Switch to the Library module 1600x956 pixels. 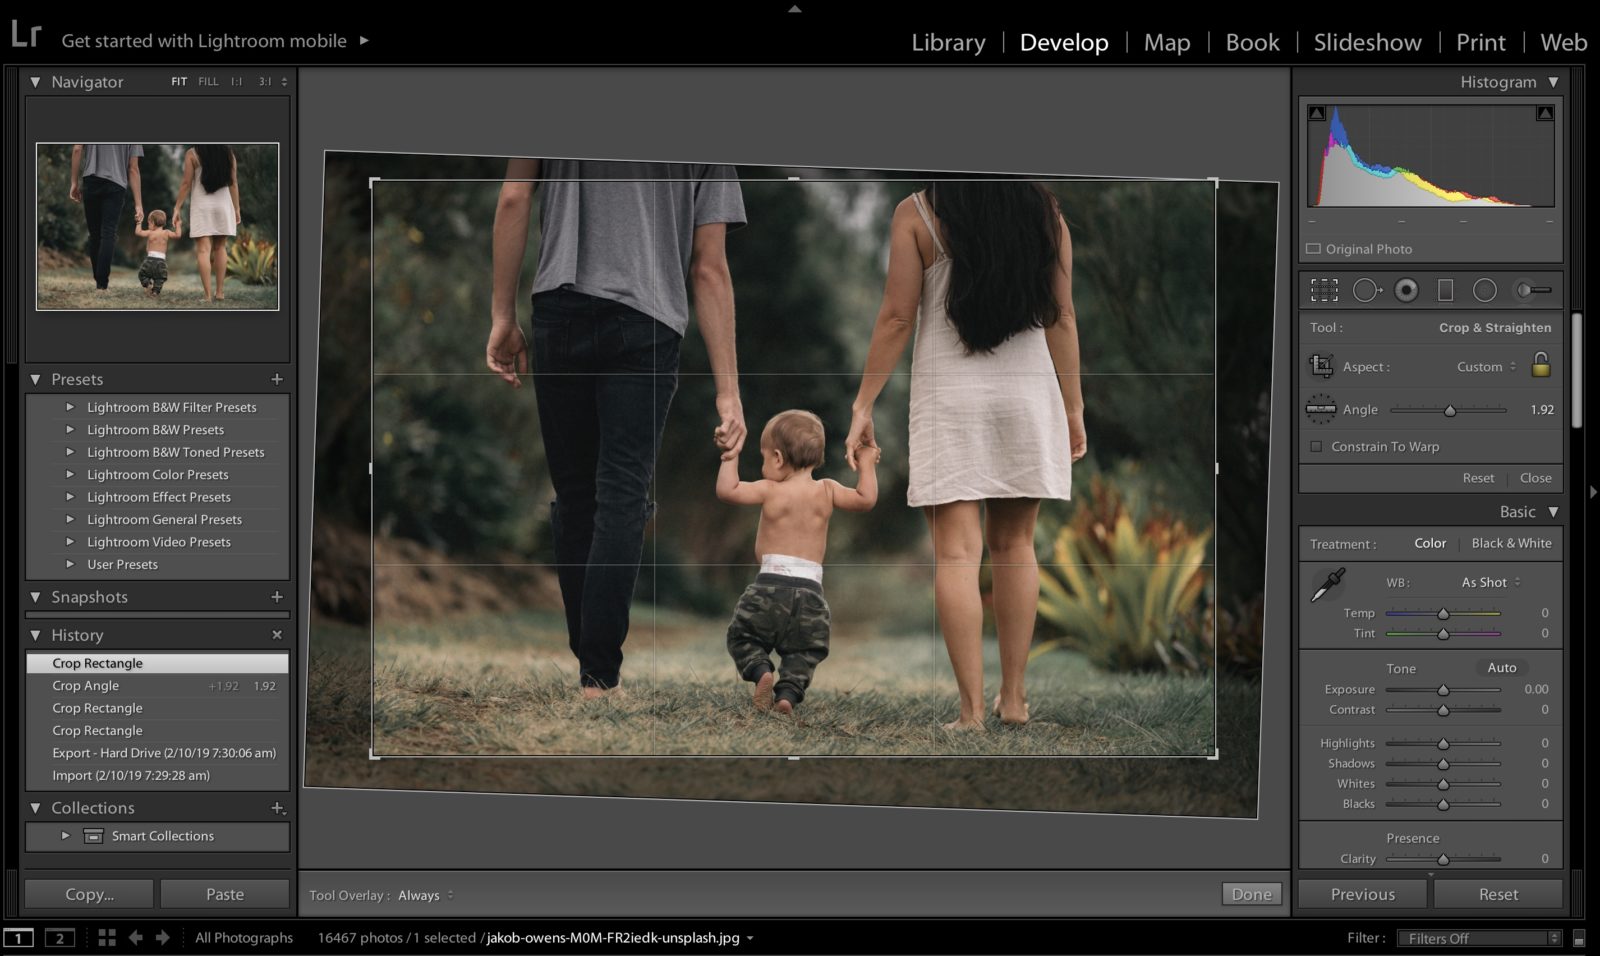[946, 42]
